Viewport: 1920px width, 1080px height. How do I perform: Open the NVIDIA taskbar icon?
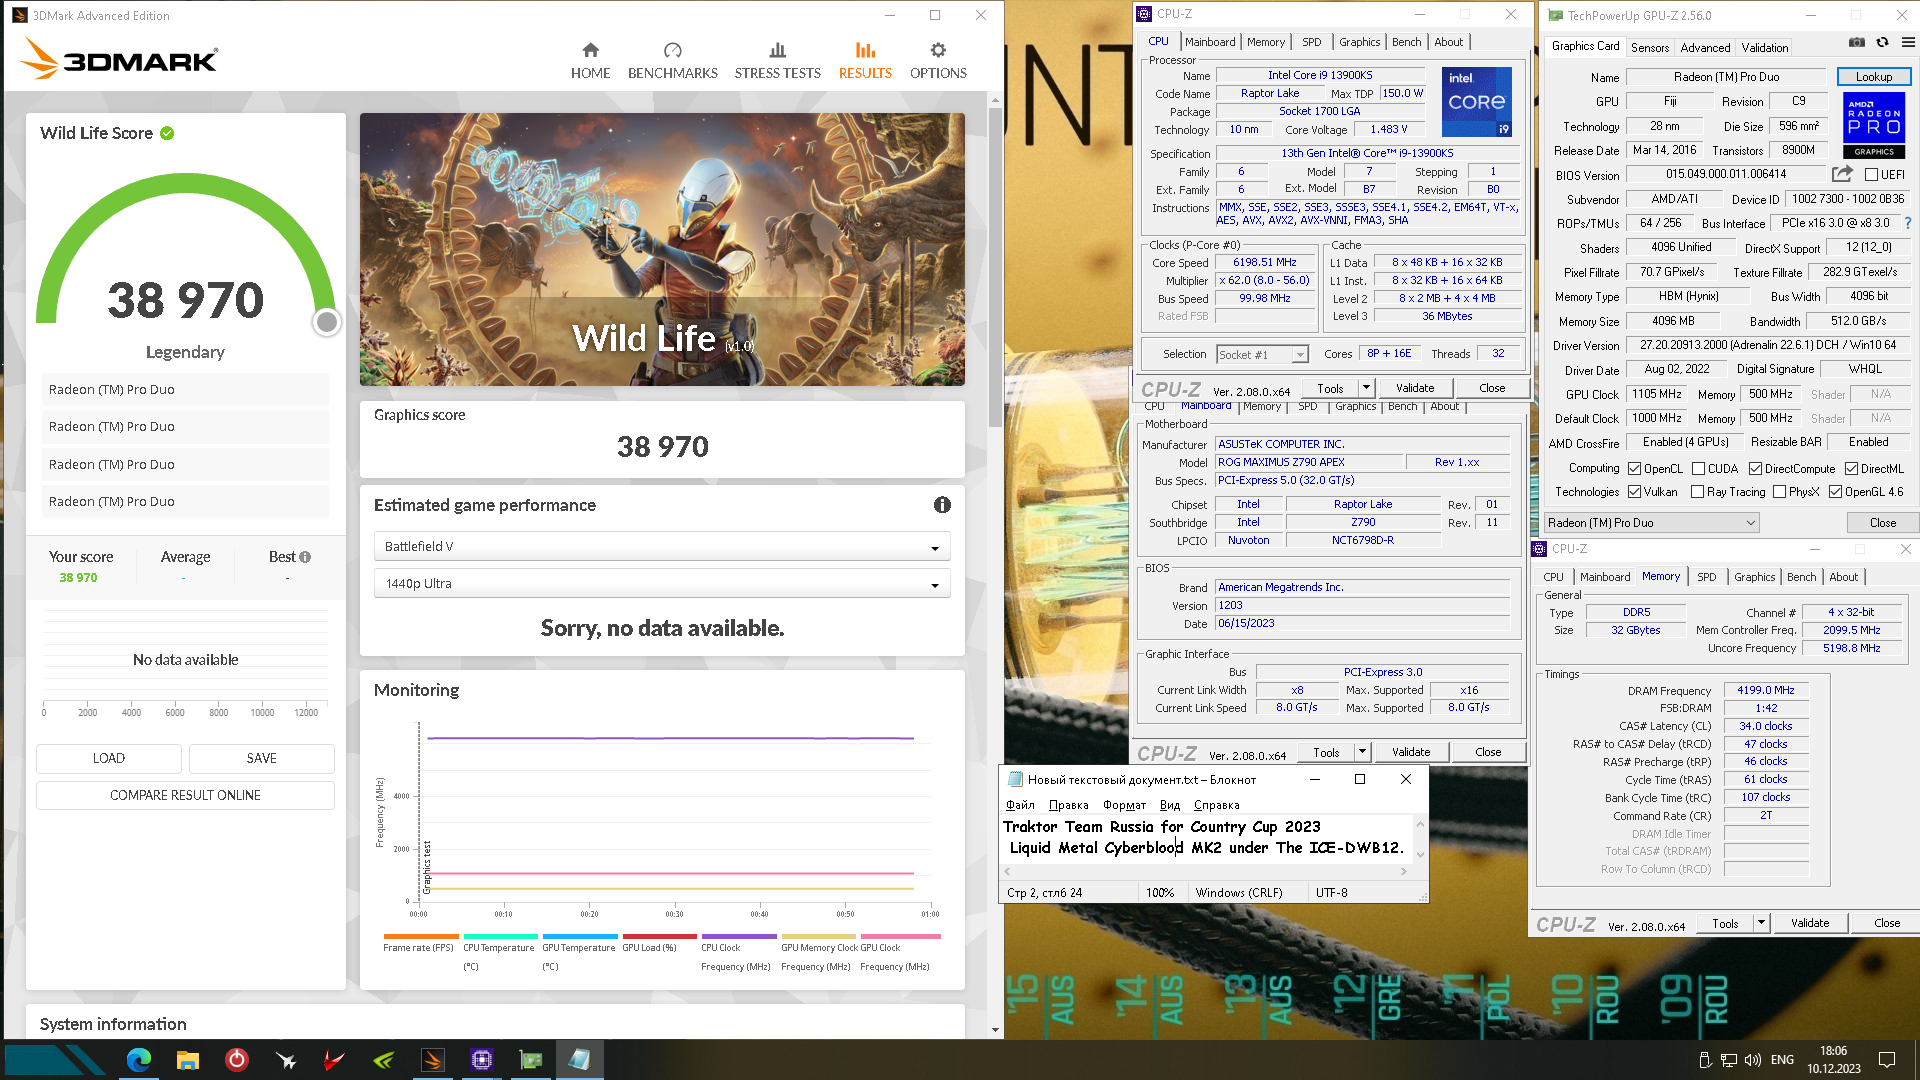pyautogui.click(x=384, y=1060)
